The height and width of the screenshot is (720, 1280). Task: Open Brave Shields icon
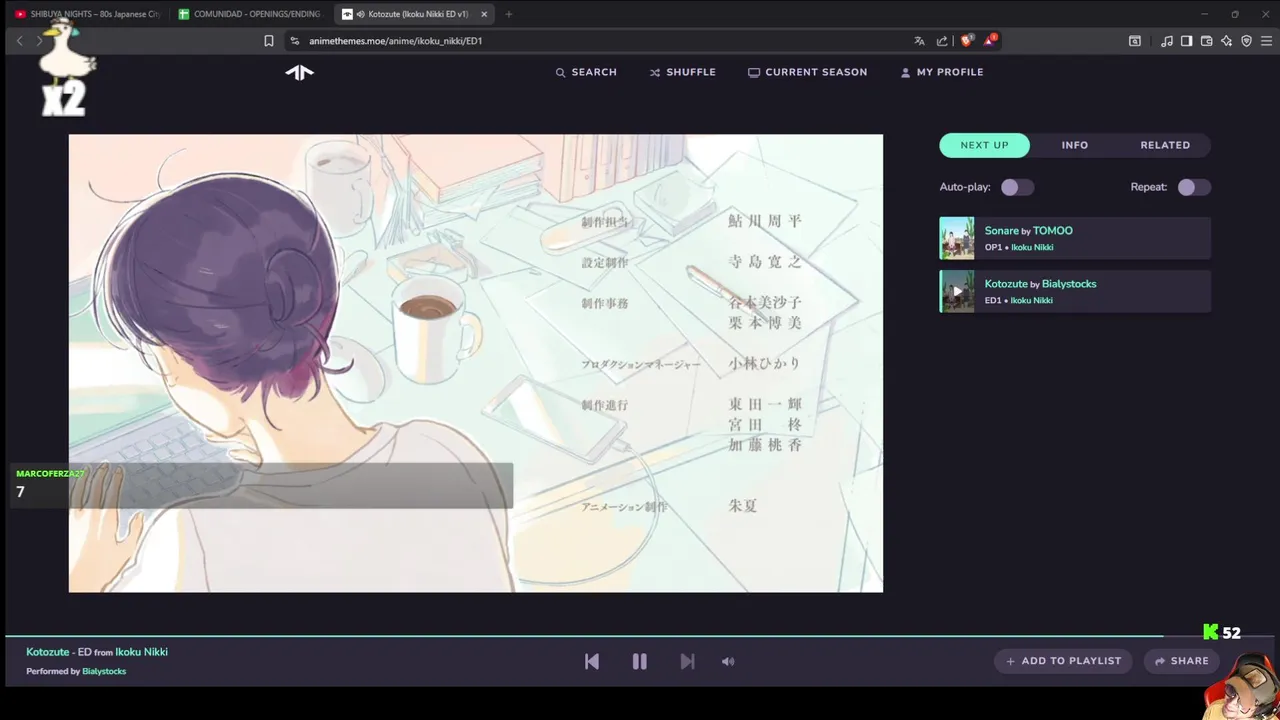pyautogui.click(x=966, y=41)
